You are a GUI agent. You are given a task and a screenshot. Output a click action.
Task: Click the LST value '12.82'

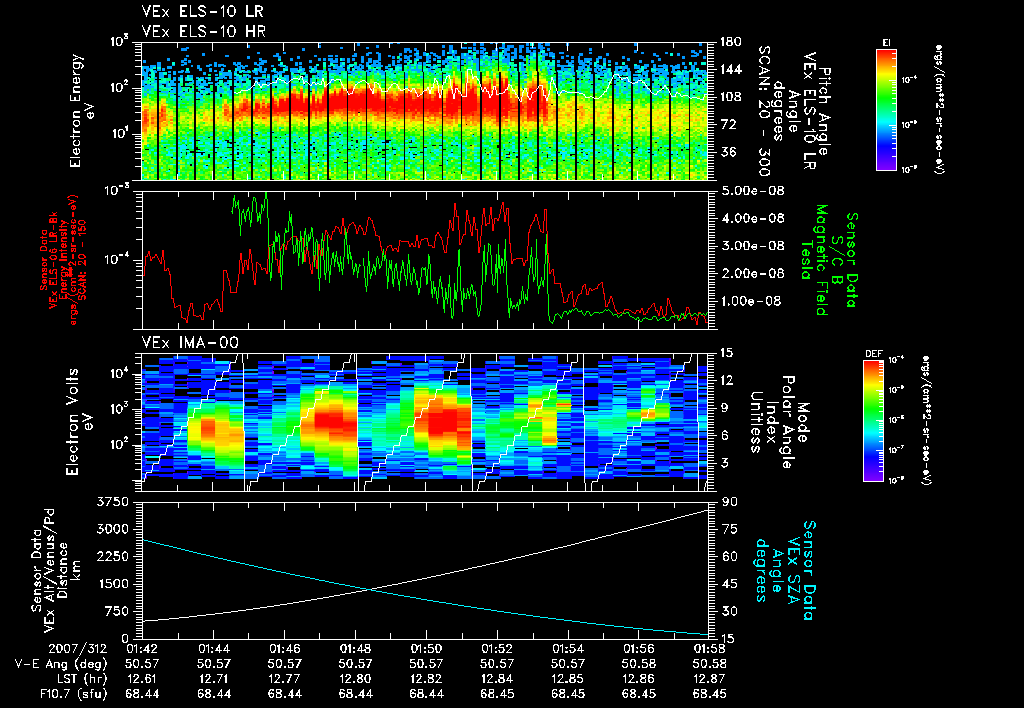coord(426,679)
